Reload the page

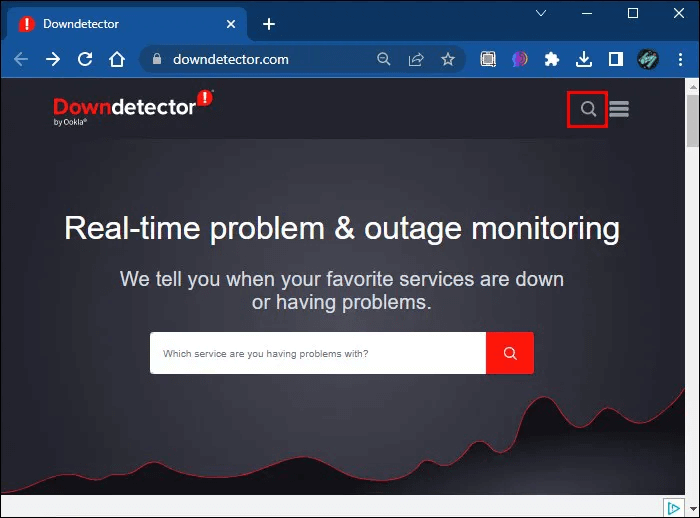tap(85, 59)
